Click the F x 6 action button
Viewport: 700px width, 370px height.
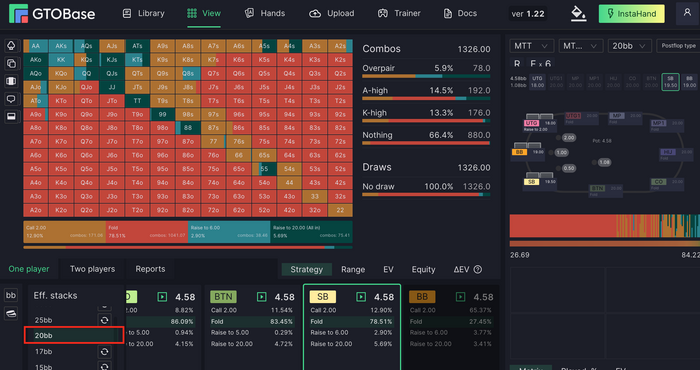540,63
